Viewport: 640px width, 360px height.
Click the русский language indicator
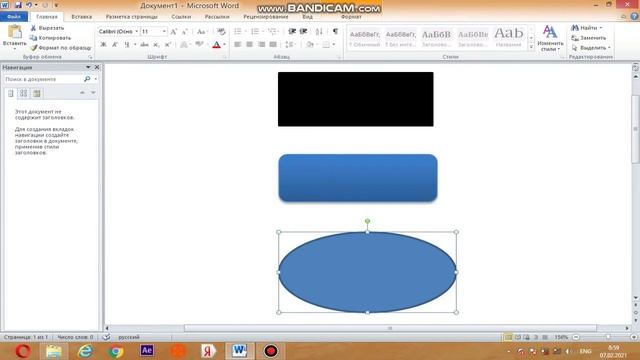point(129,337)
